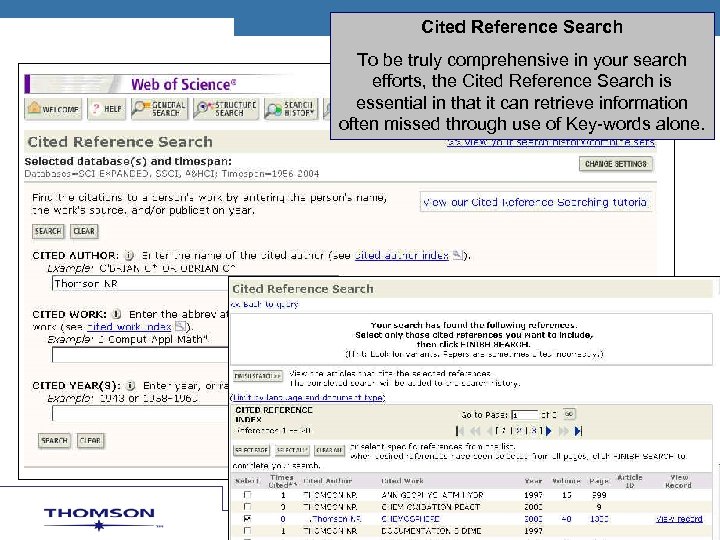This screenshot has height=540, width=720.
Task: Click icon after cited work index link
Action: tap(180, 326)
